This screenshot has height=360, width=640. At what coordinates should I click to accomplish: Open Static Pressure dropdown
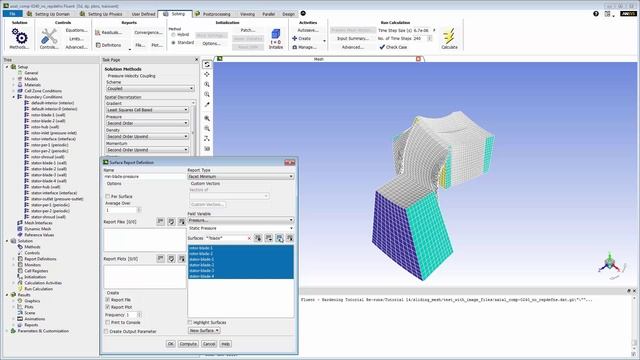(x=240, y=228)
